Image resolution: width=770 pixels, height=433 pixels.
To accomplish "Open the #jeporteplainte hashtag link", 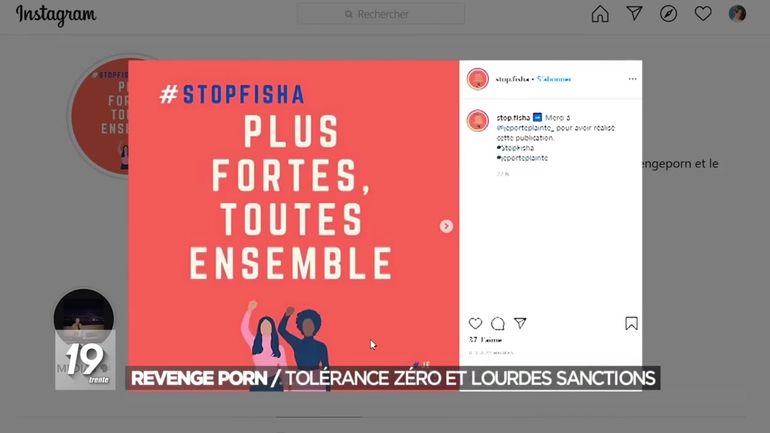I will pos(522,158).
